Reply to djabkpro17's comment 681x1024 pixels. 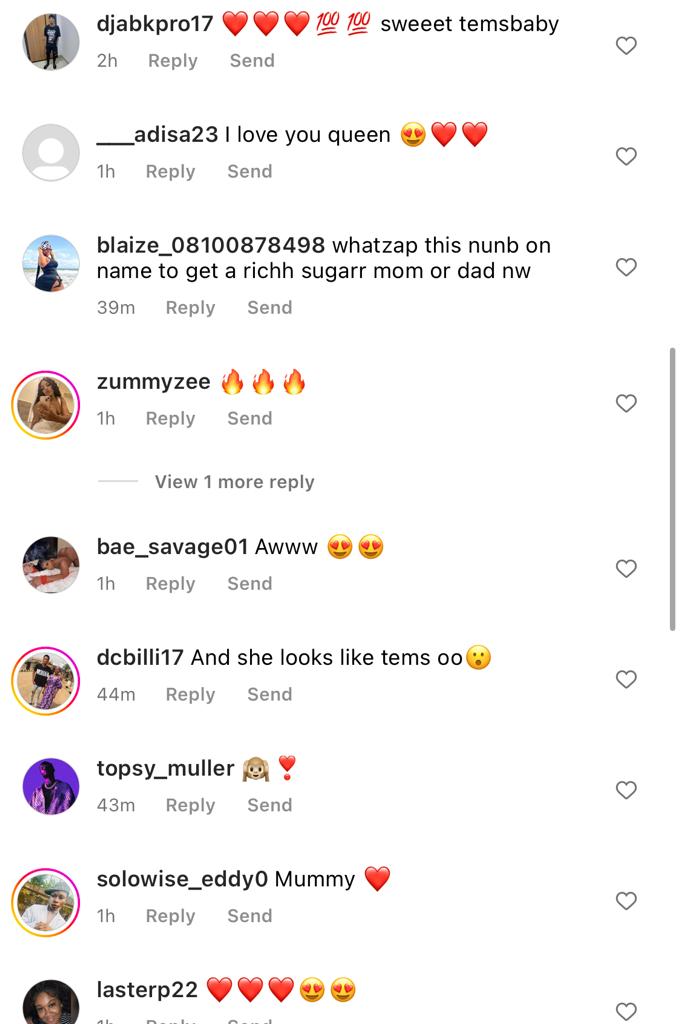(172, 61)
